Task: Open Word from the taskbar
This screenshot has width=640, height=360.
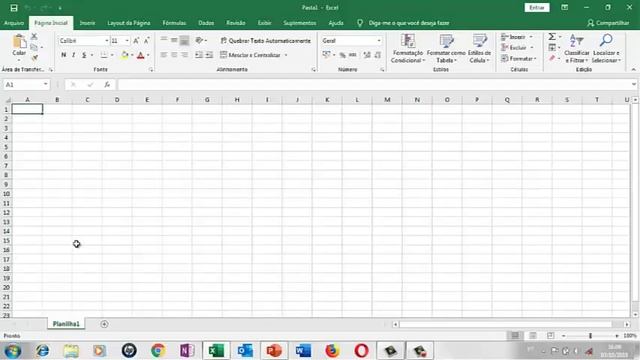Action: pyautogui.click(x=303, y=350)
